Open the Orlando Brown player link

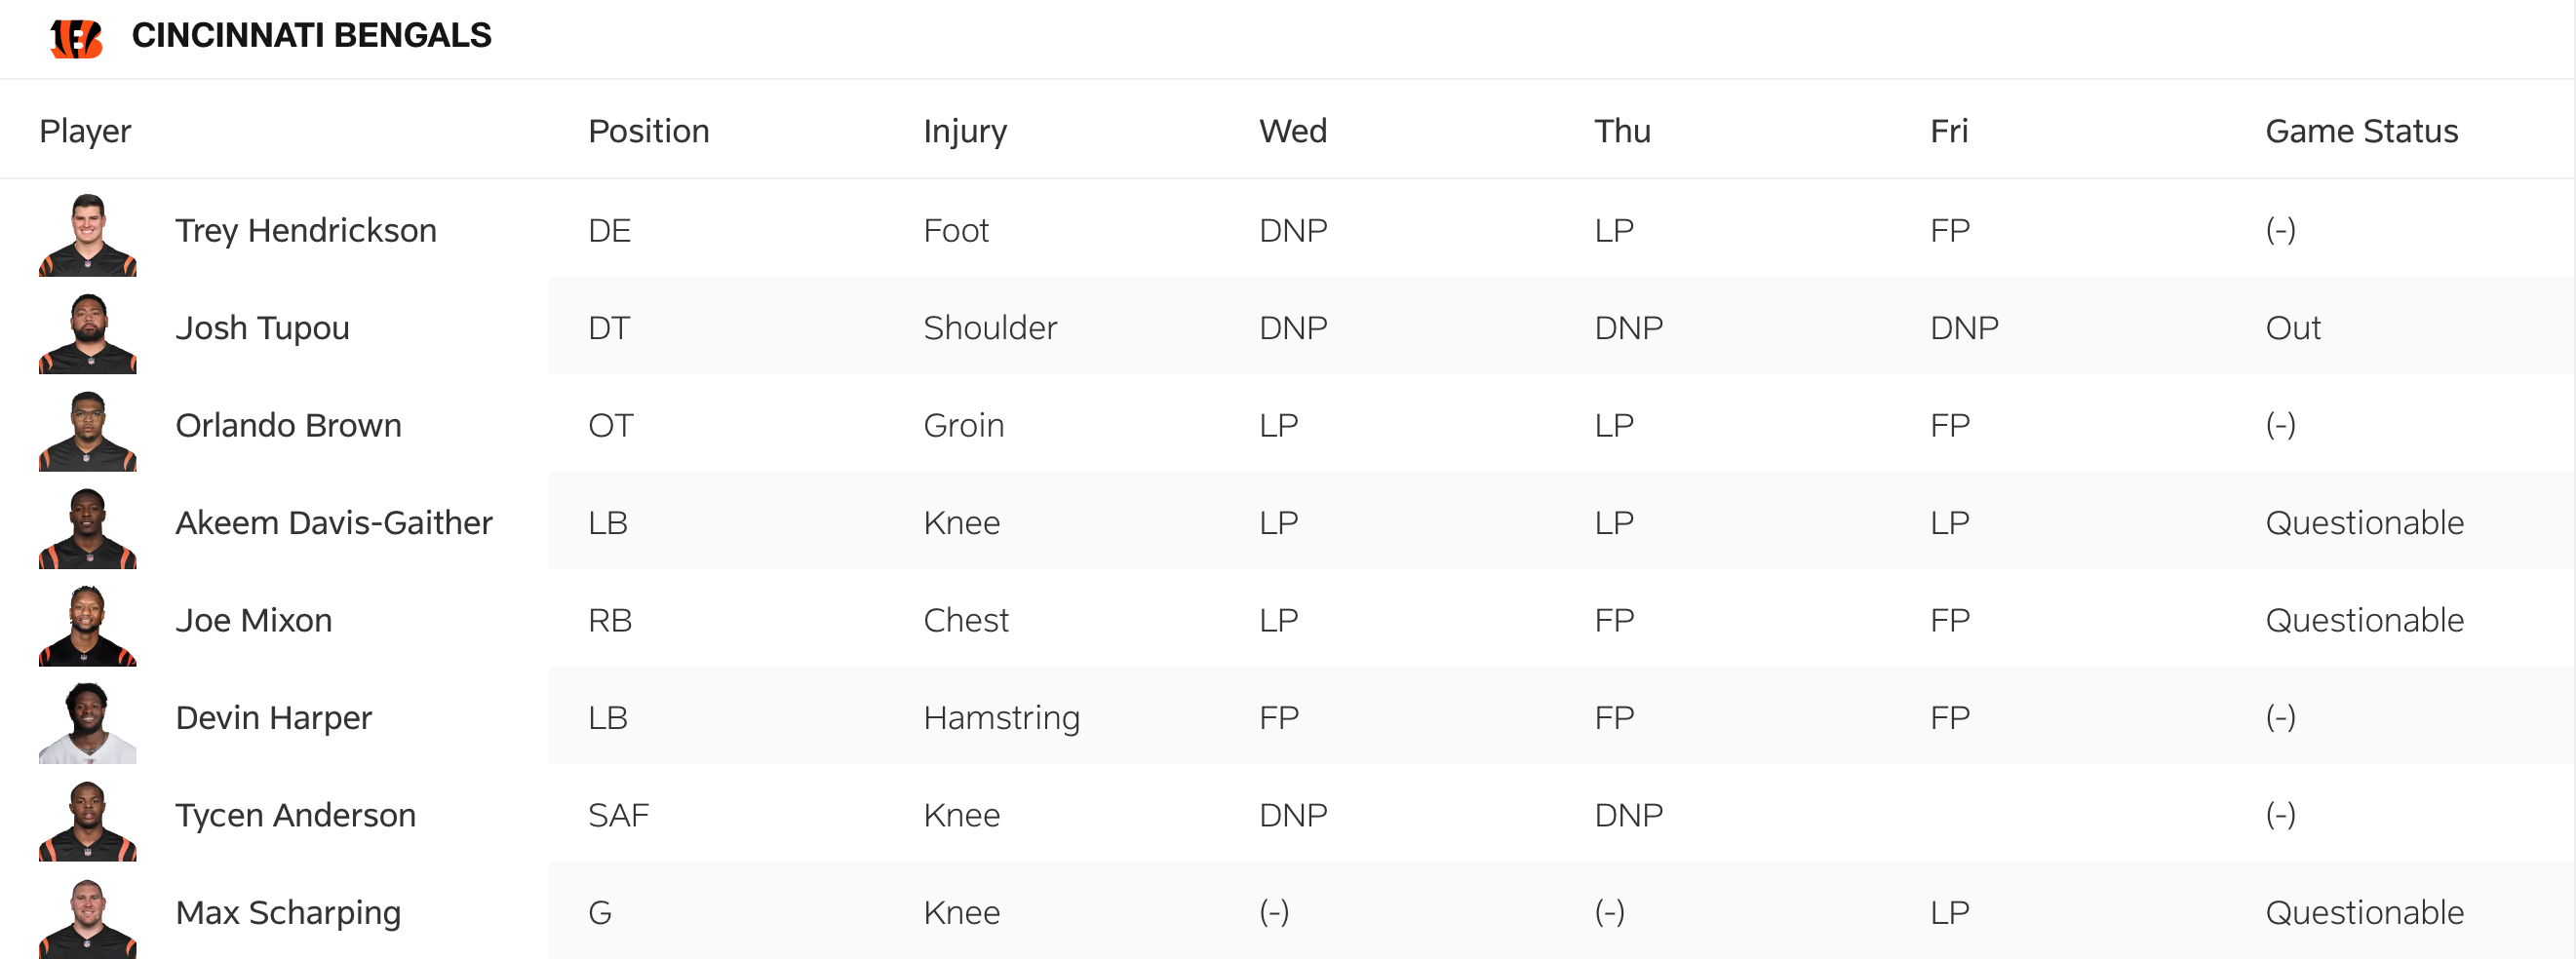click(288, 426)
